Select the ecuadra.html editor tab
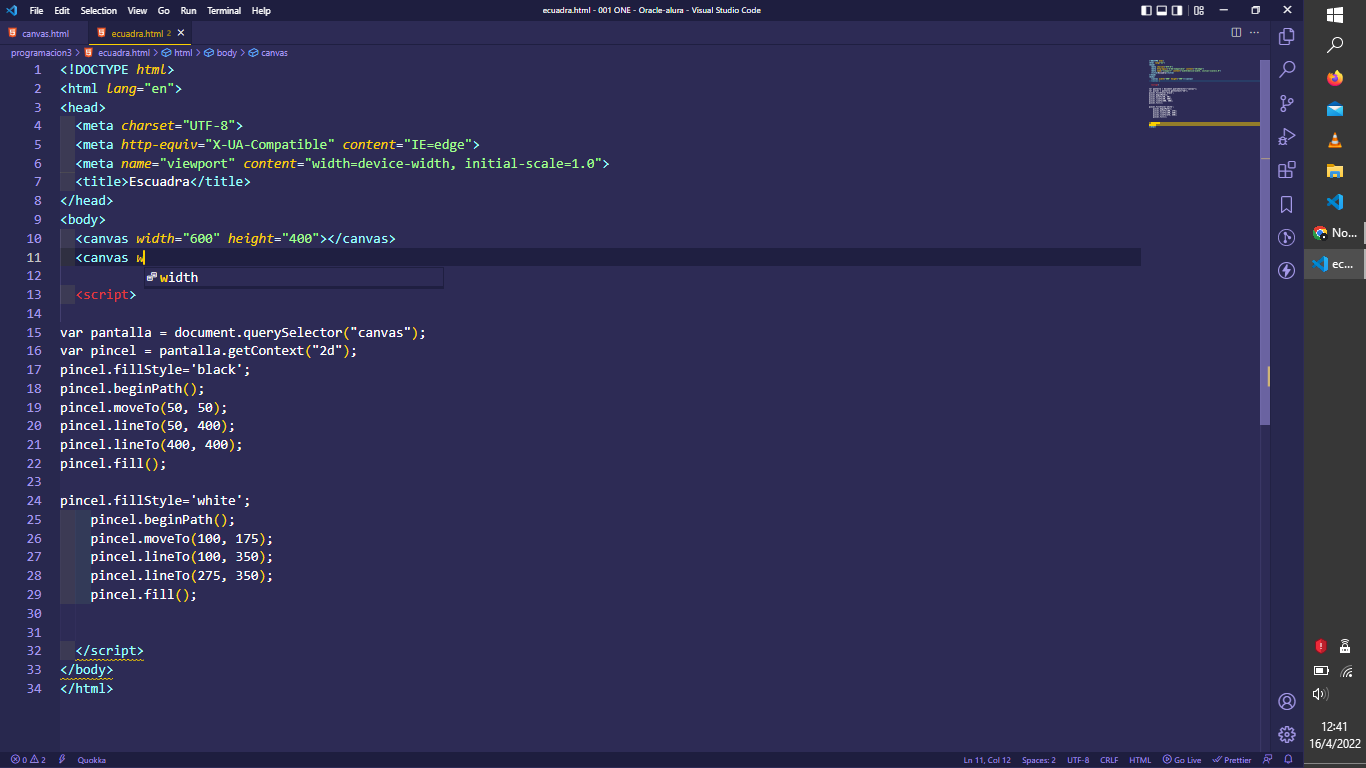The height and width of the screenshot is (768, 1366). point(138,33)
